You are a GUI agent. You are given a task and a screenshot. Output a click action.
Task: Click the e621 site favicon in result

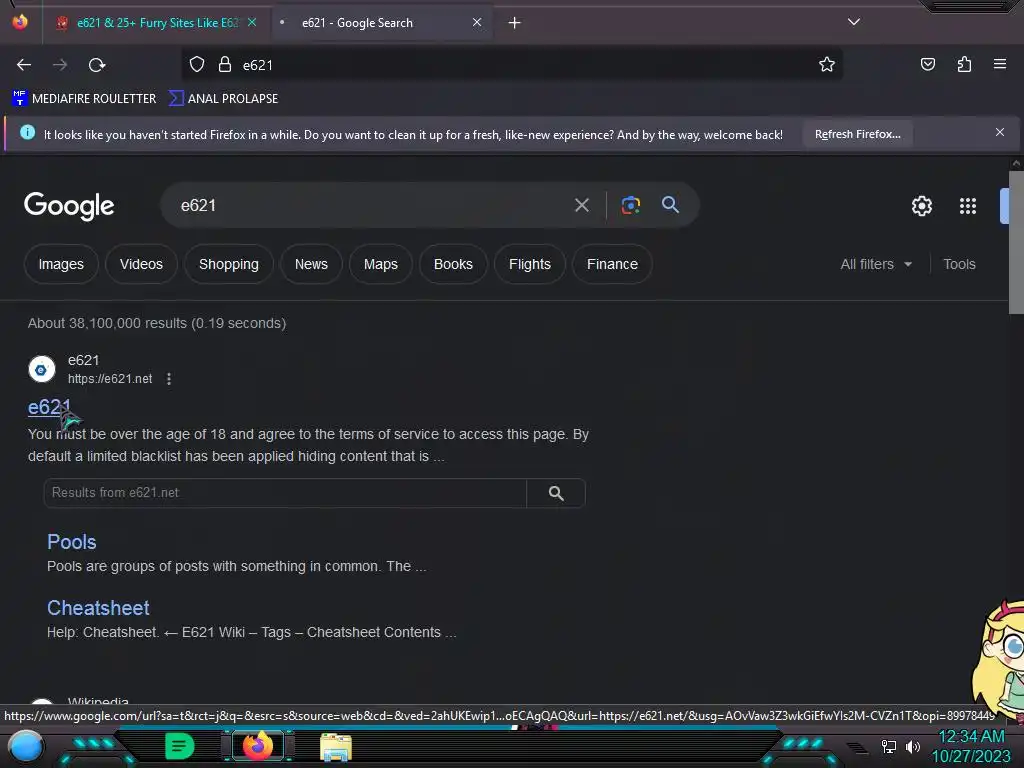pos(42,370)
